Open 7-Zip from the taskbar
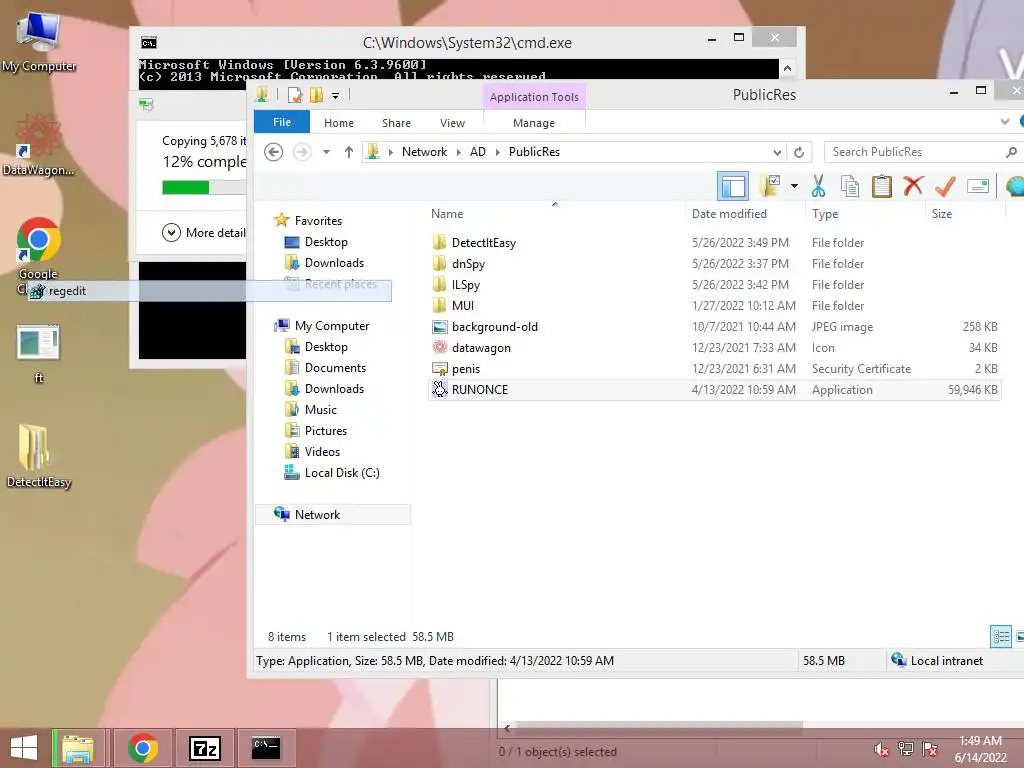1024x768 pixels. pos(204,748)
